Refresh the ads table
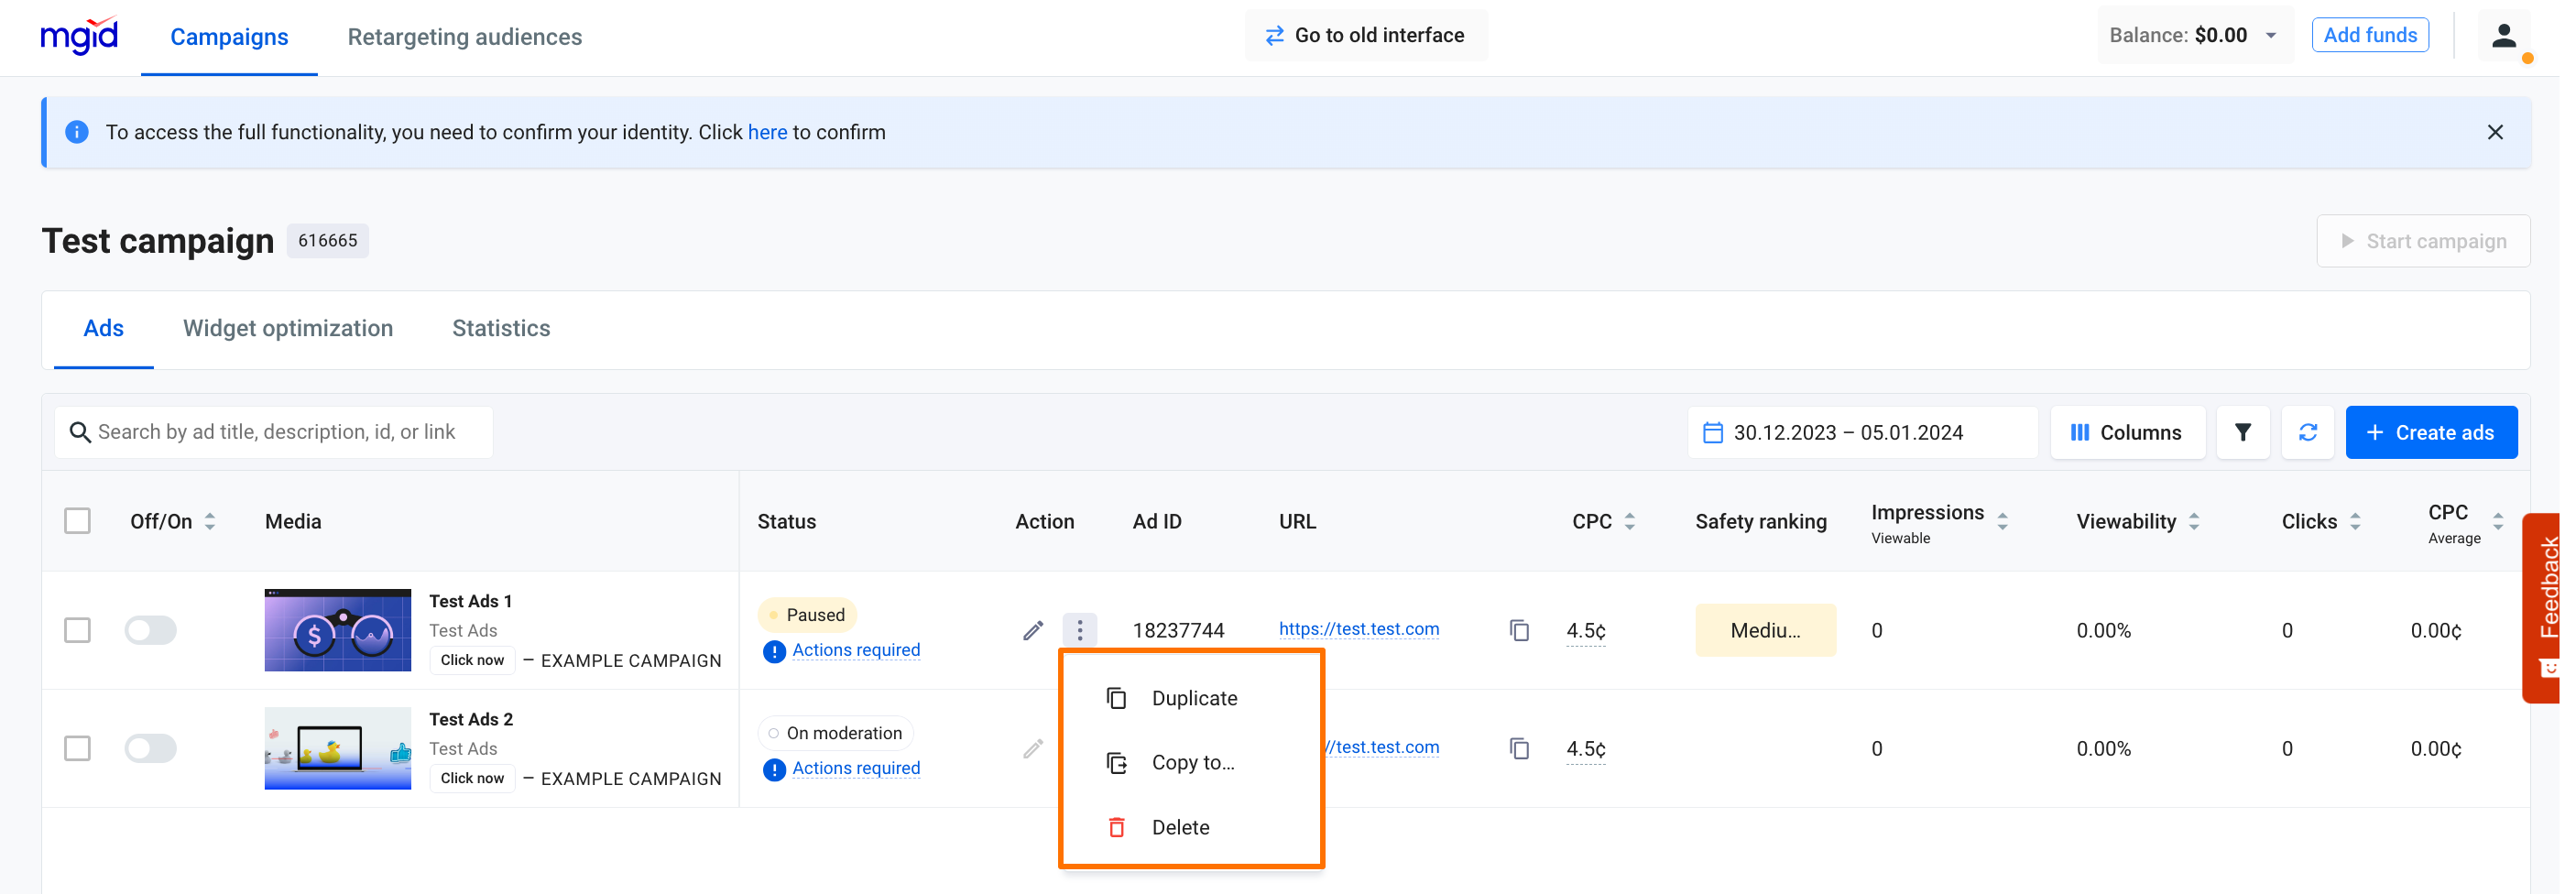The width and height of the screenshot is (2576, 894). pyautogui.click(x=2307, y=432)
